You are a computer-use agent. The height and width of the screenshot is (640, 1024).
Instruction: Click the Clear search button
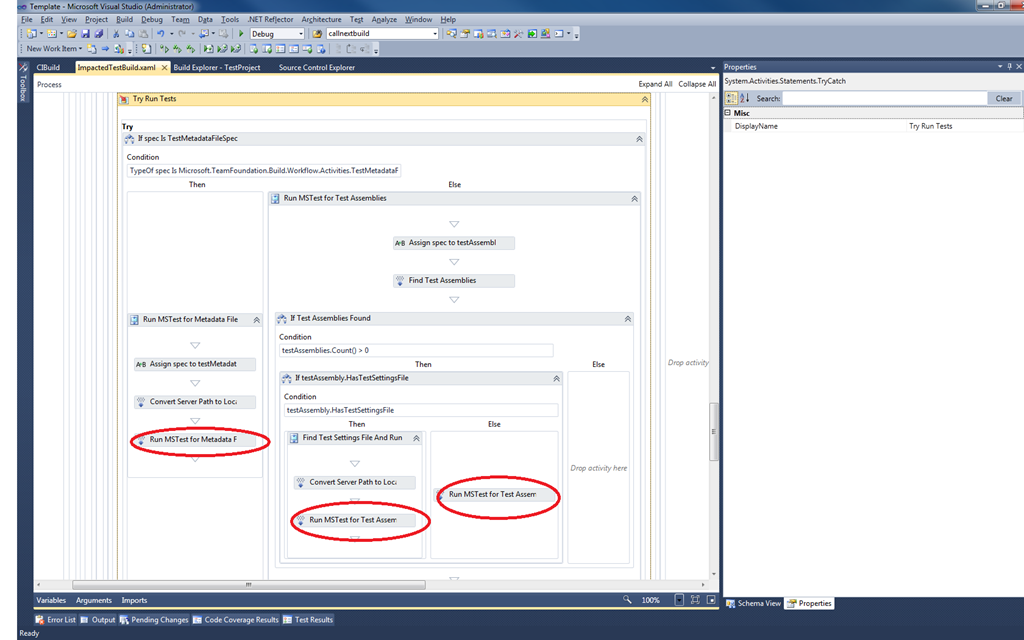click(1004, 99)
